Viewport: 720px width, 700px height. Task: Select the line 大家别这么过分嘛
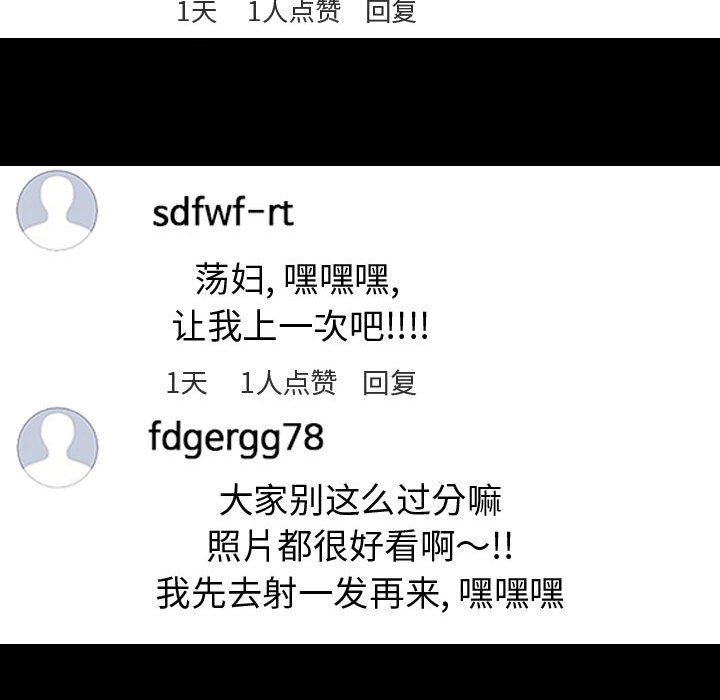point(360,500)
